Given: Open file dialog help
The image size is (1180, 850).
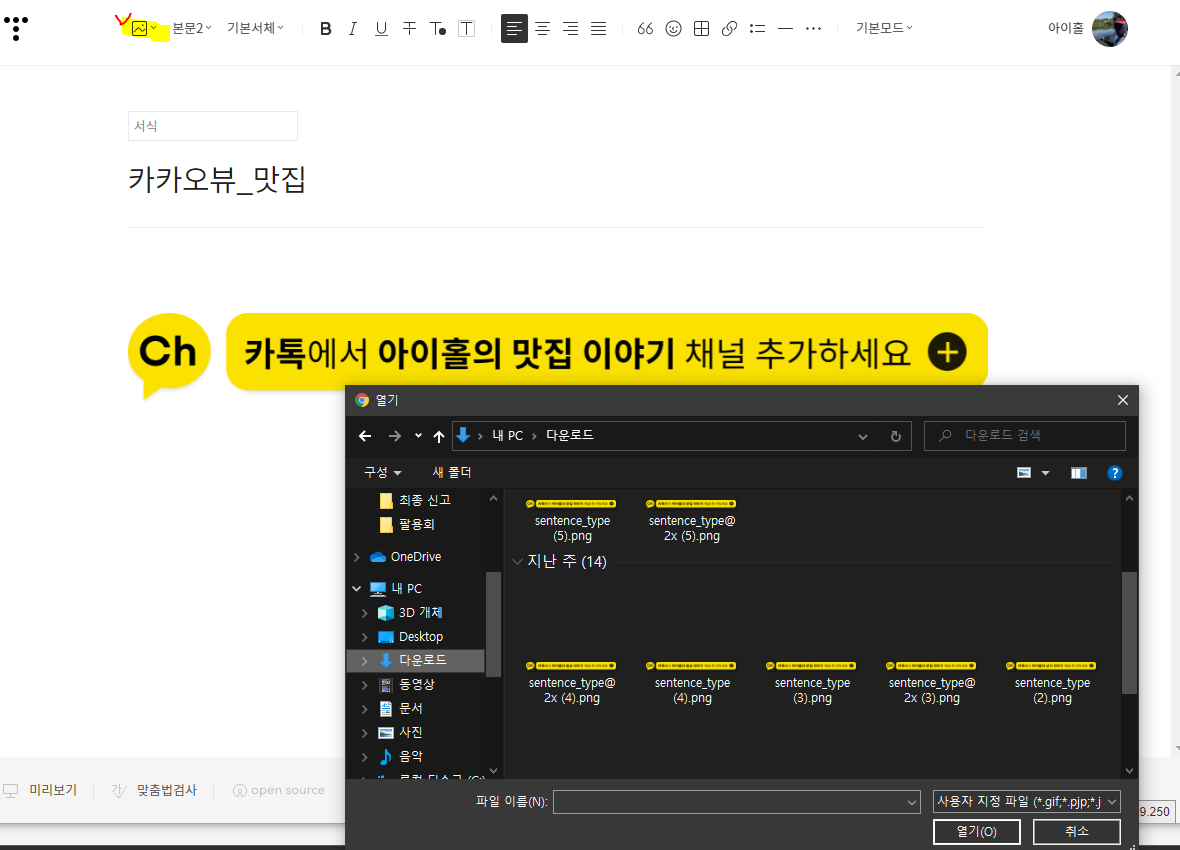Looking at the screenshot, I should click(x=1115, y=473).
